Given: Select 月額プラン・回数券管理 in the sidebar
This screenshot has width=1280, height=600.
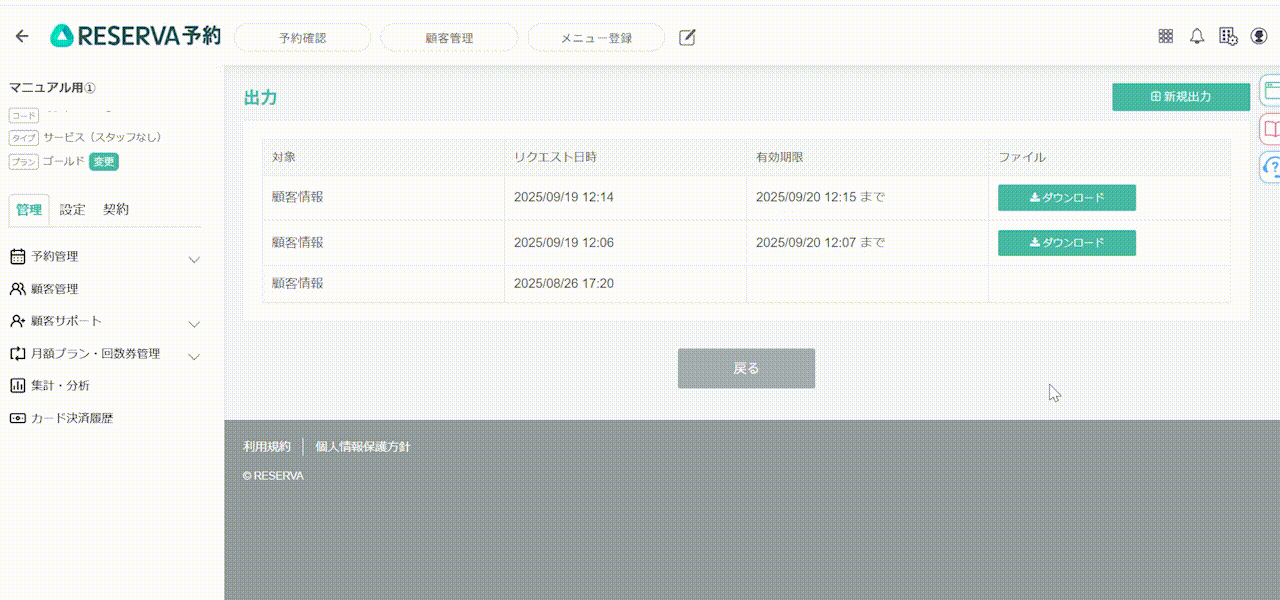Looking at the screenshot, I should tap(96, 353).
